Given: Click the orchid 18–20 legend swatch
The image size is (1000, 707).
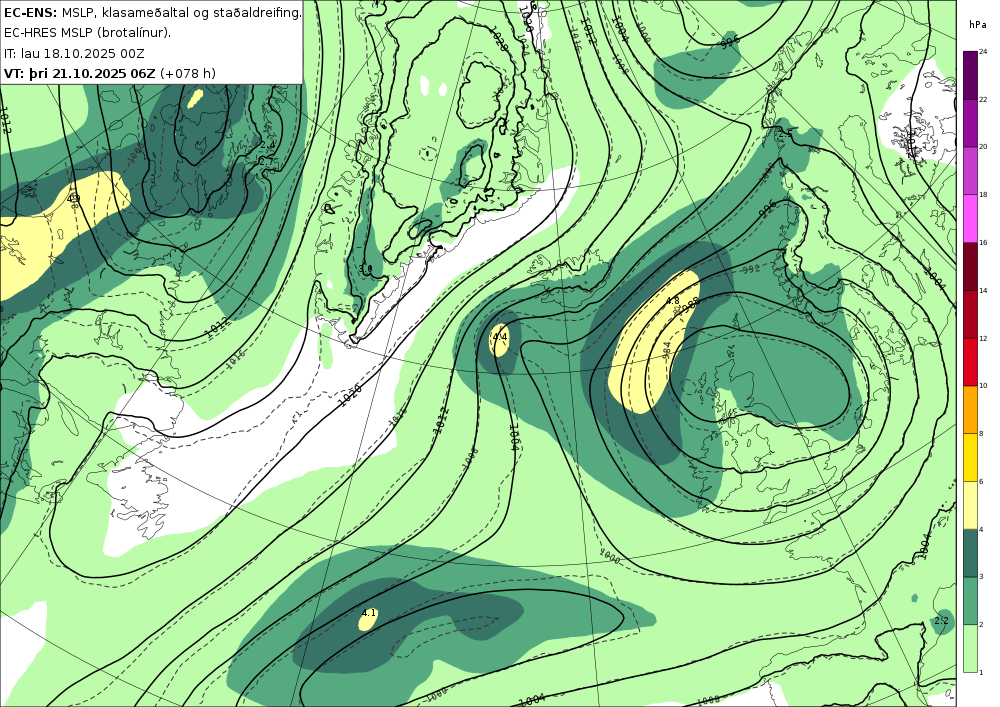Looking at the screenshot, I should [x=970, y=171].
